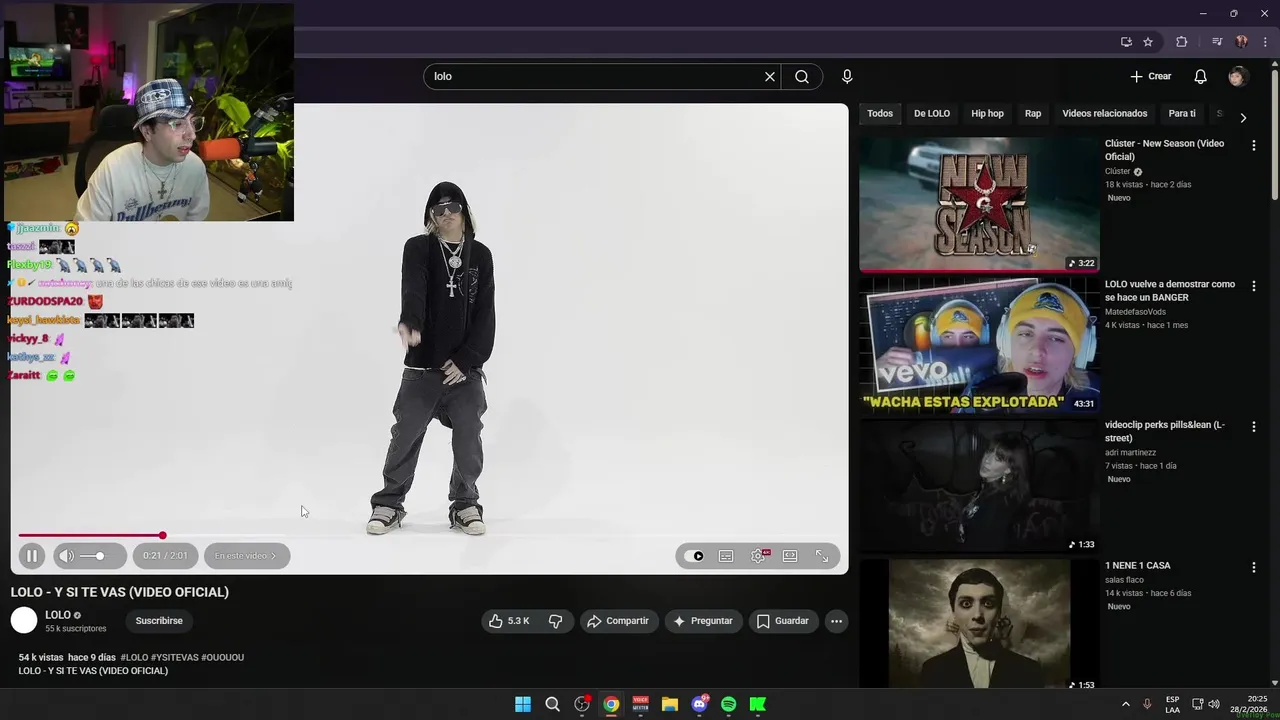Viewport: 1280px width, 720px height.
Task: Start voice search with the microphone icon
Action: pyautogui.click(x=847, y=76)
